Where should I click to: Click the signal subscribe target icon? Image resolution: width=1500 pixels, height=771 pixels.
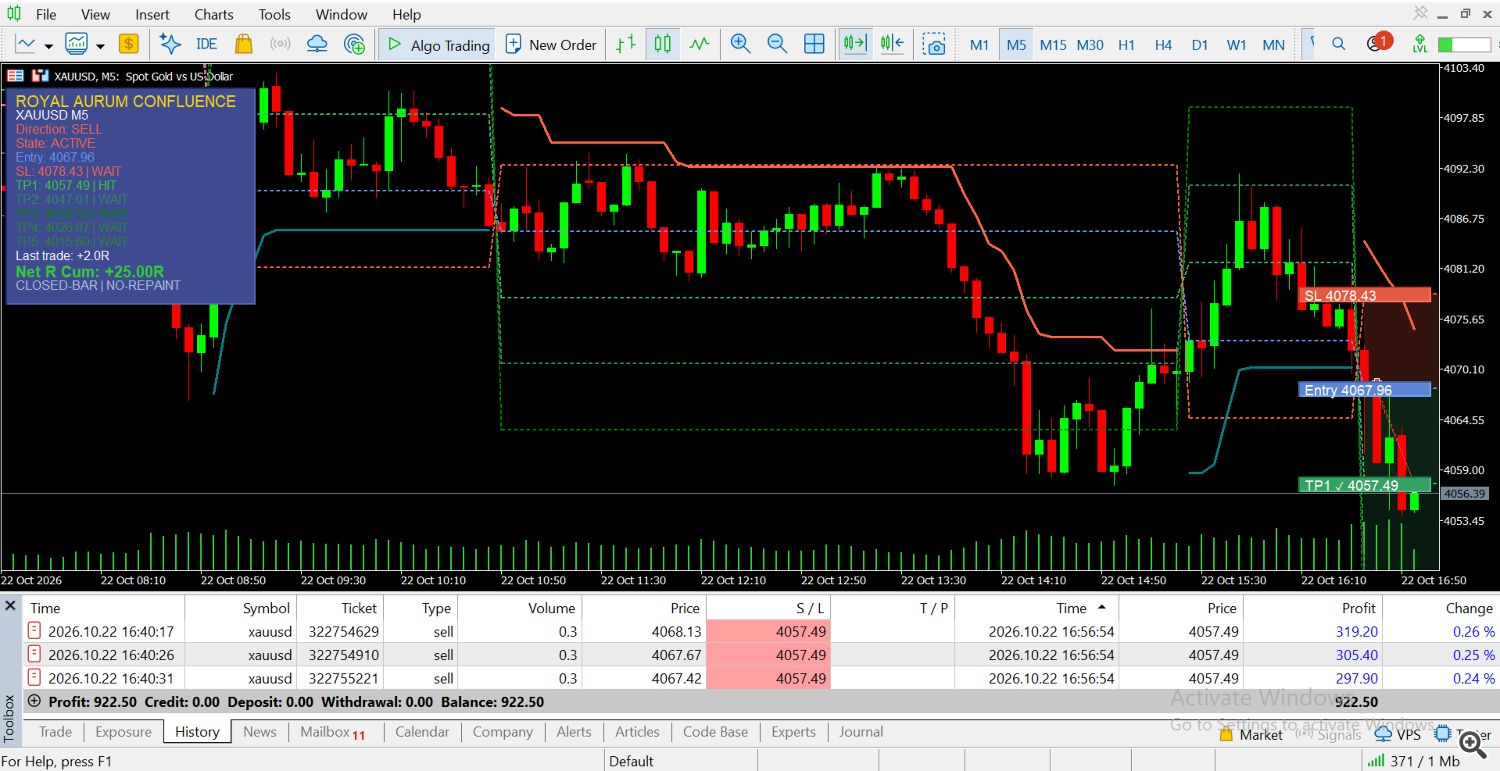click(x=354, y=44)
